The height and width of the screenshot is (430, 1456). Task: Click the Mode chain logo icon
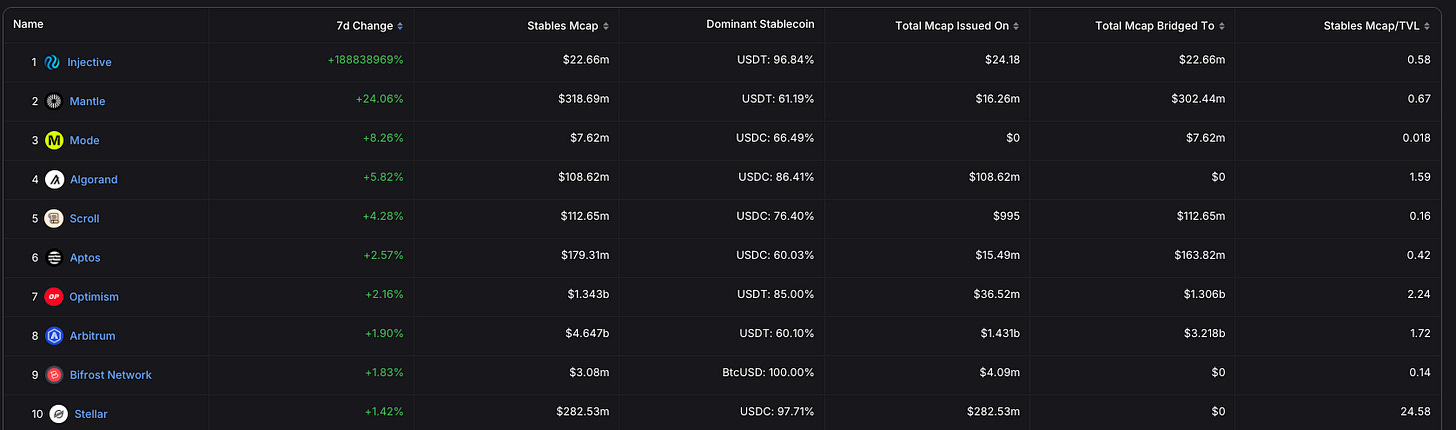click(54, 140)
